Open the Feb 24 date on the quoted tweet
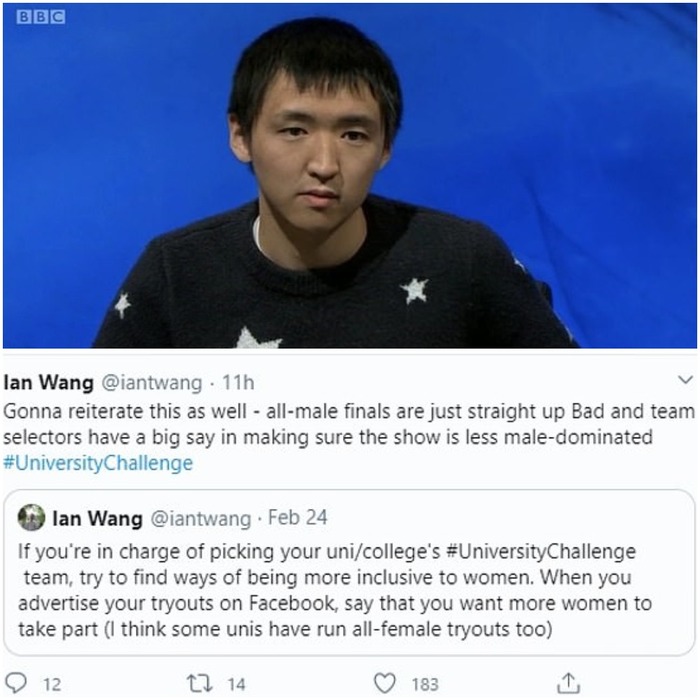 [x=297, y=518]
